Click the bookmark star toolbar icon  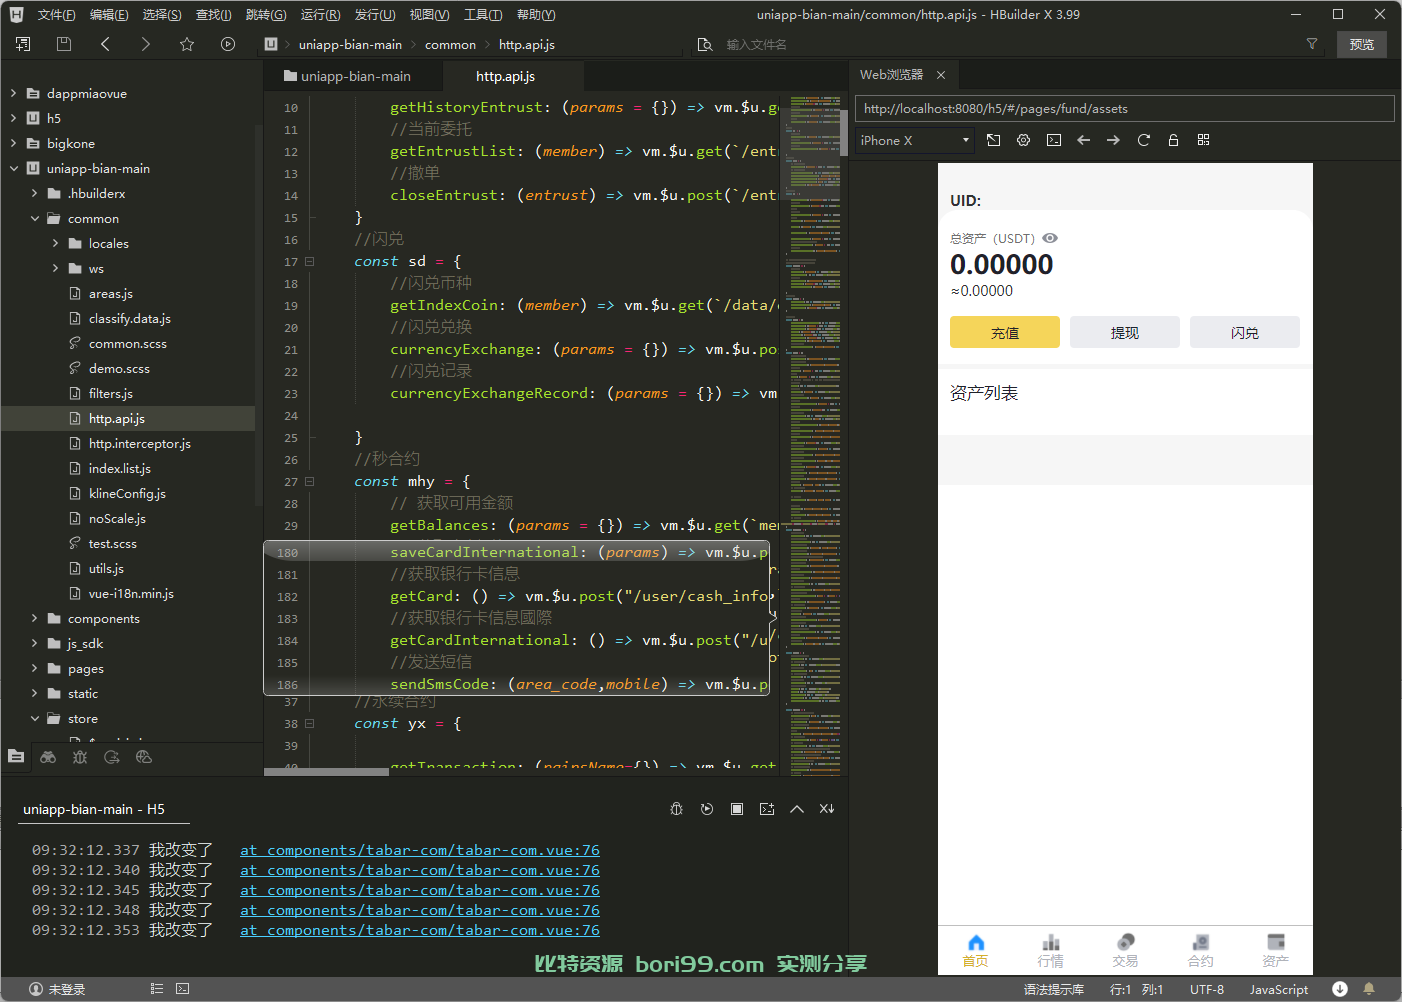click(x=187, y=44)
